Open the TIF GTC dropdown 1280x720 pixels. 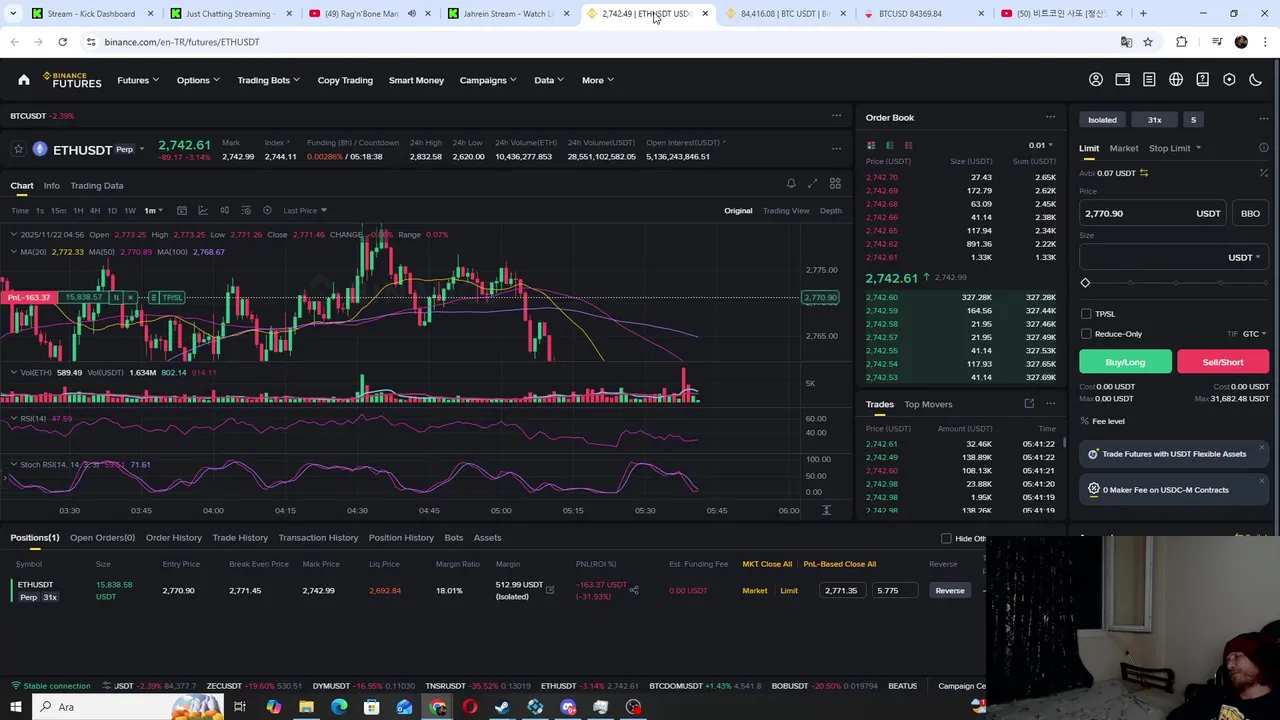[1254, 334]
